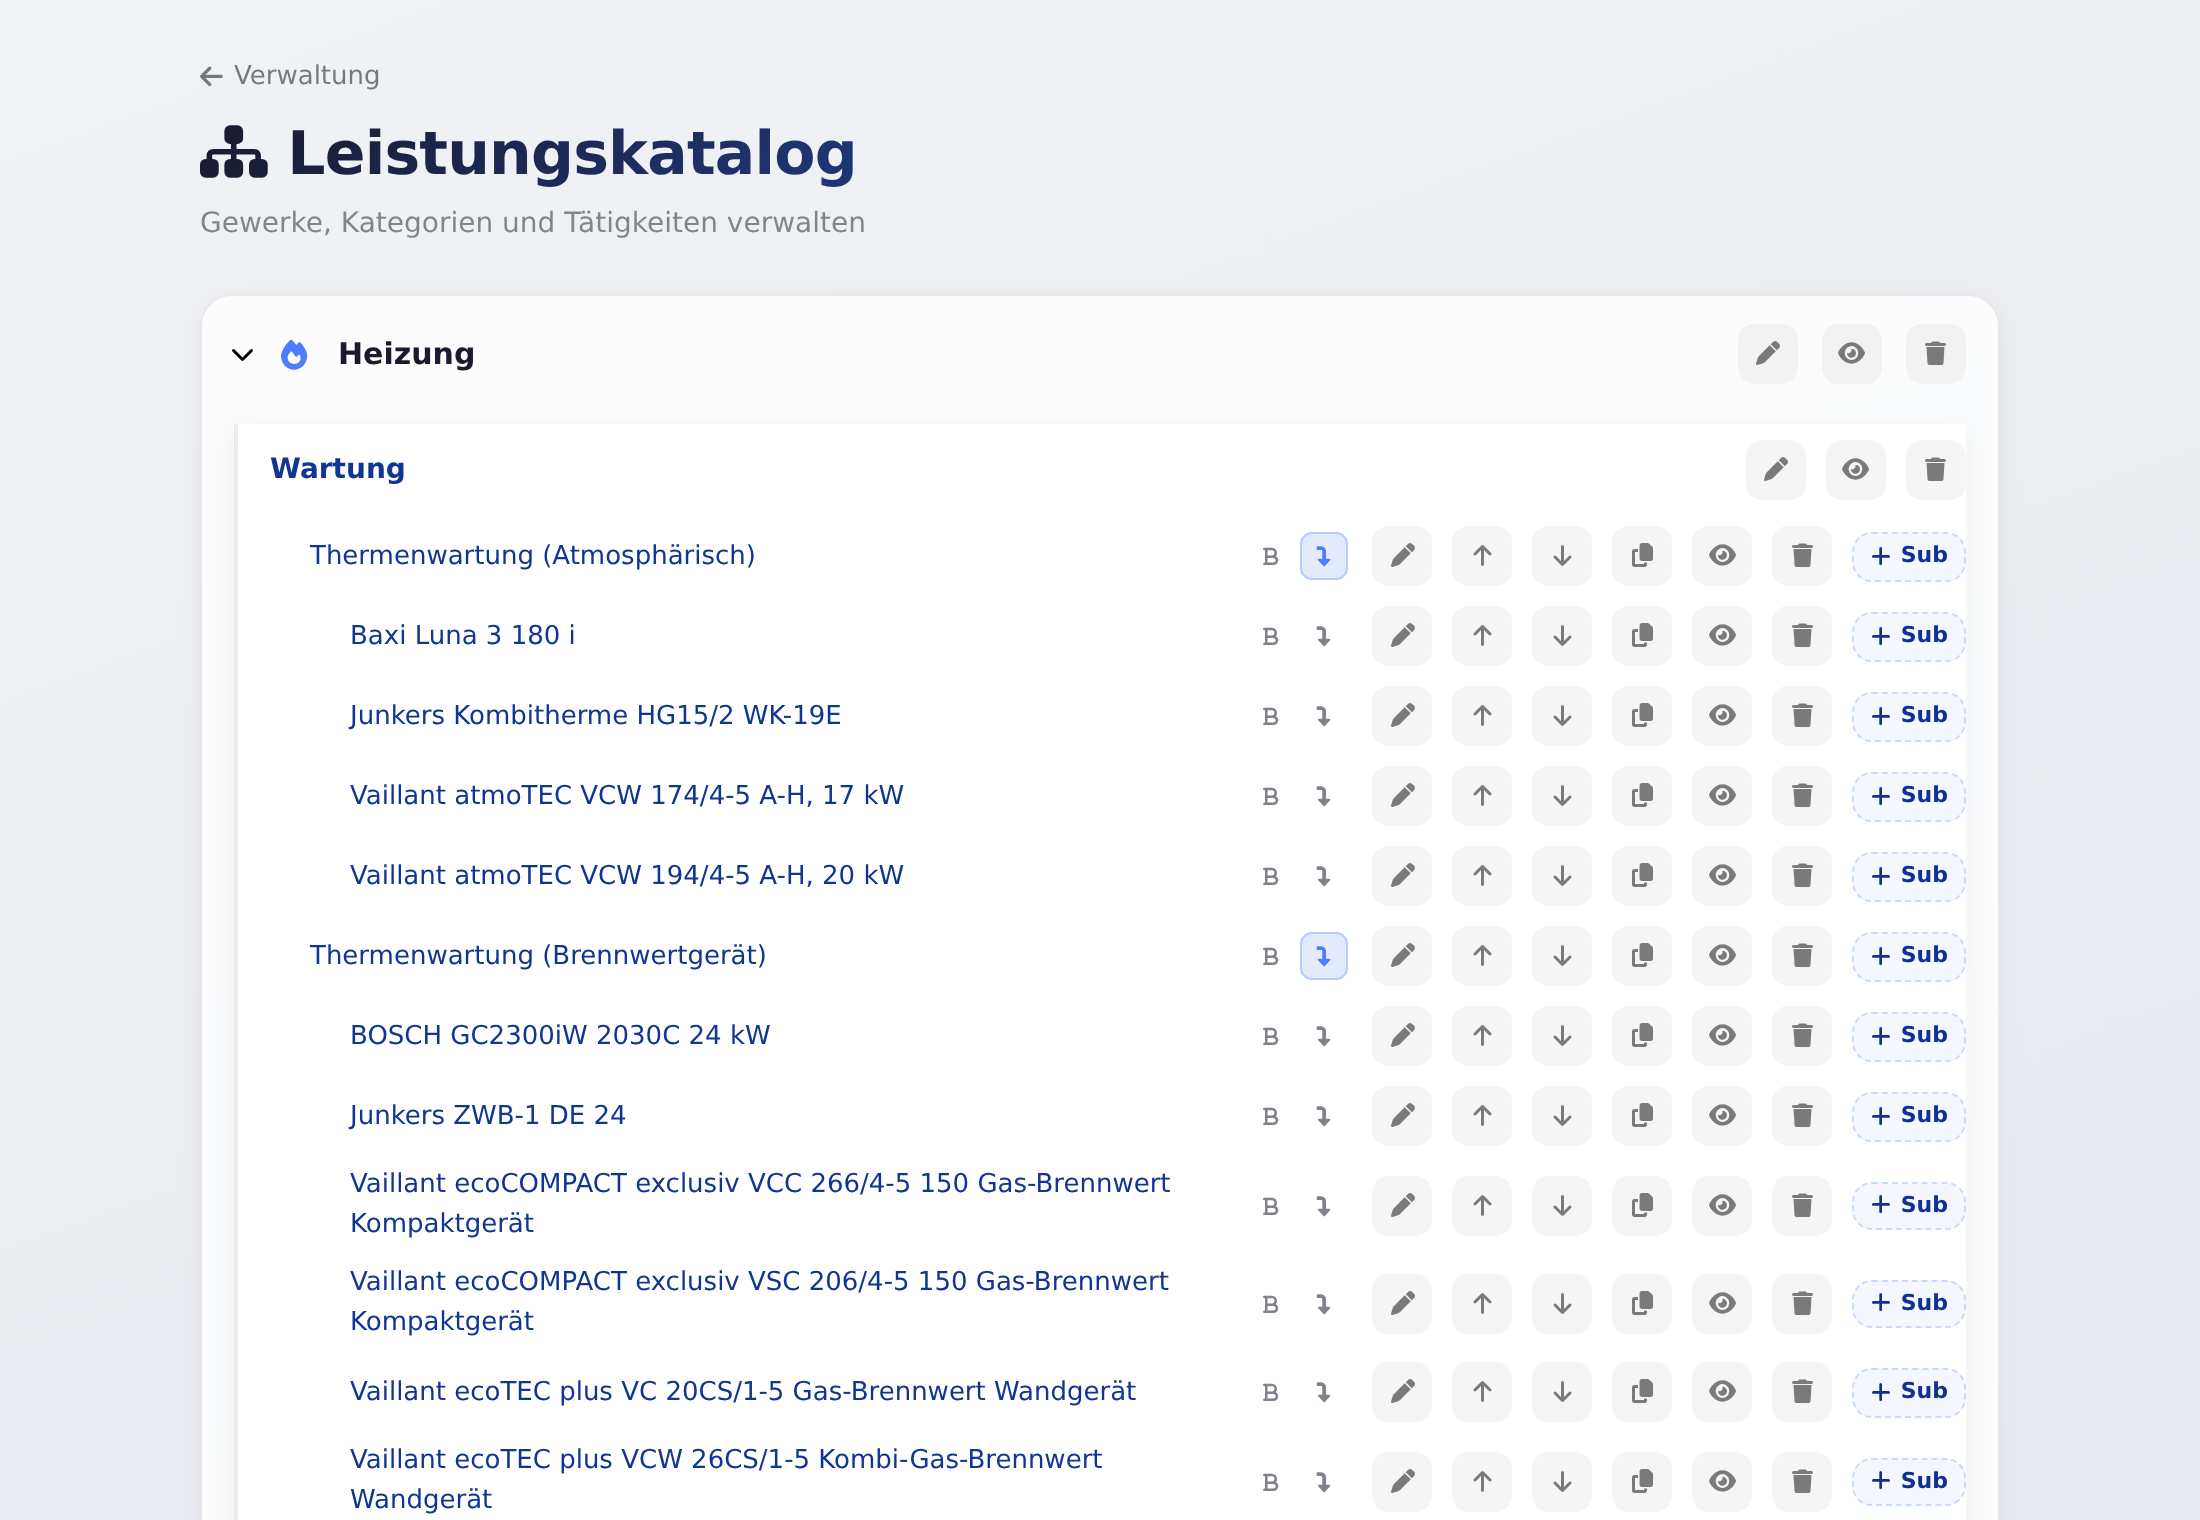Go back to Verwaltung
Image resolution: width=2200 pixels, height=1520 pixels.
(x=290, y=76)
